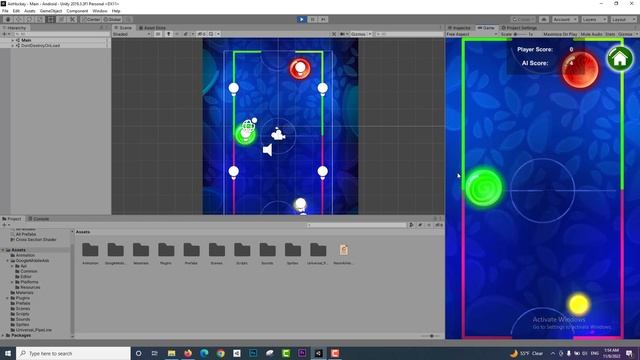Viewport: 640px width, 360px height.
Task: Switch to the Scene tab
Action: point(123,28)
